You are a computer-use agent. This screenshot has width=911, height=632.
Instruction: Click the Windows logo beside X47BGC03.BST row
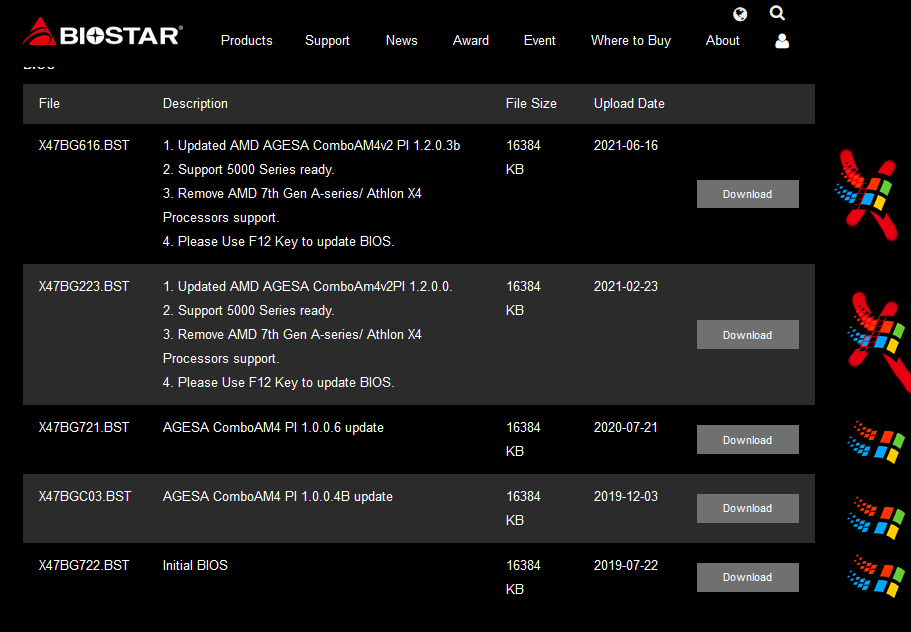tap(876, 517)
